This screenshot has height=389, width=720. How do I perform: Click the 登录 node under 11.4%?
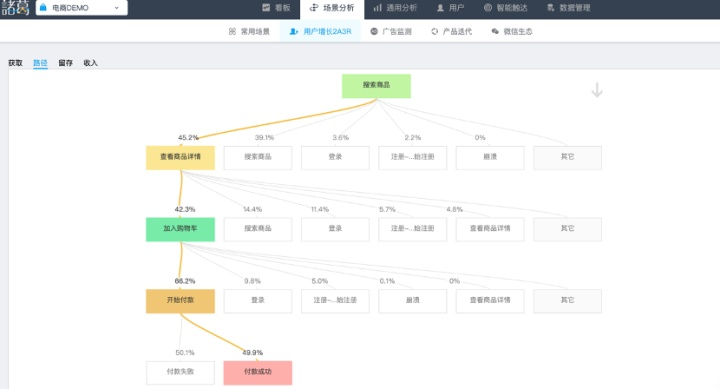click(335, 230)
